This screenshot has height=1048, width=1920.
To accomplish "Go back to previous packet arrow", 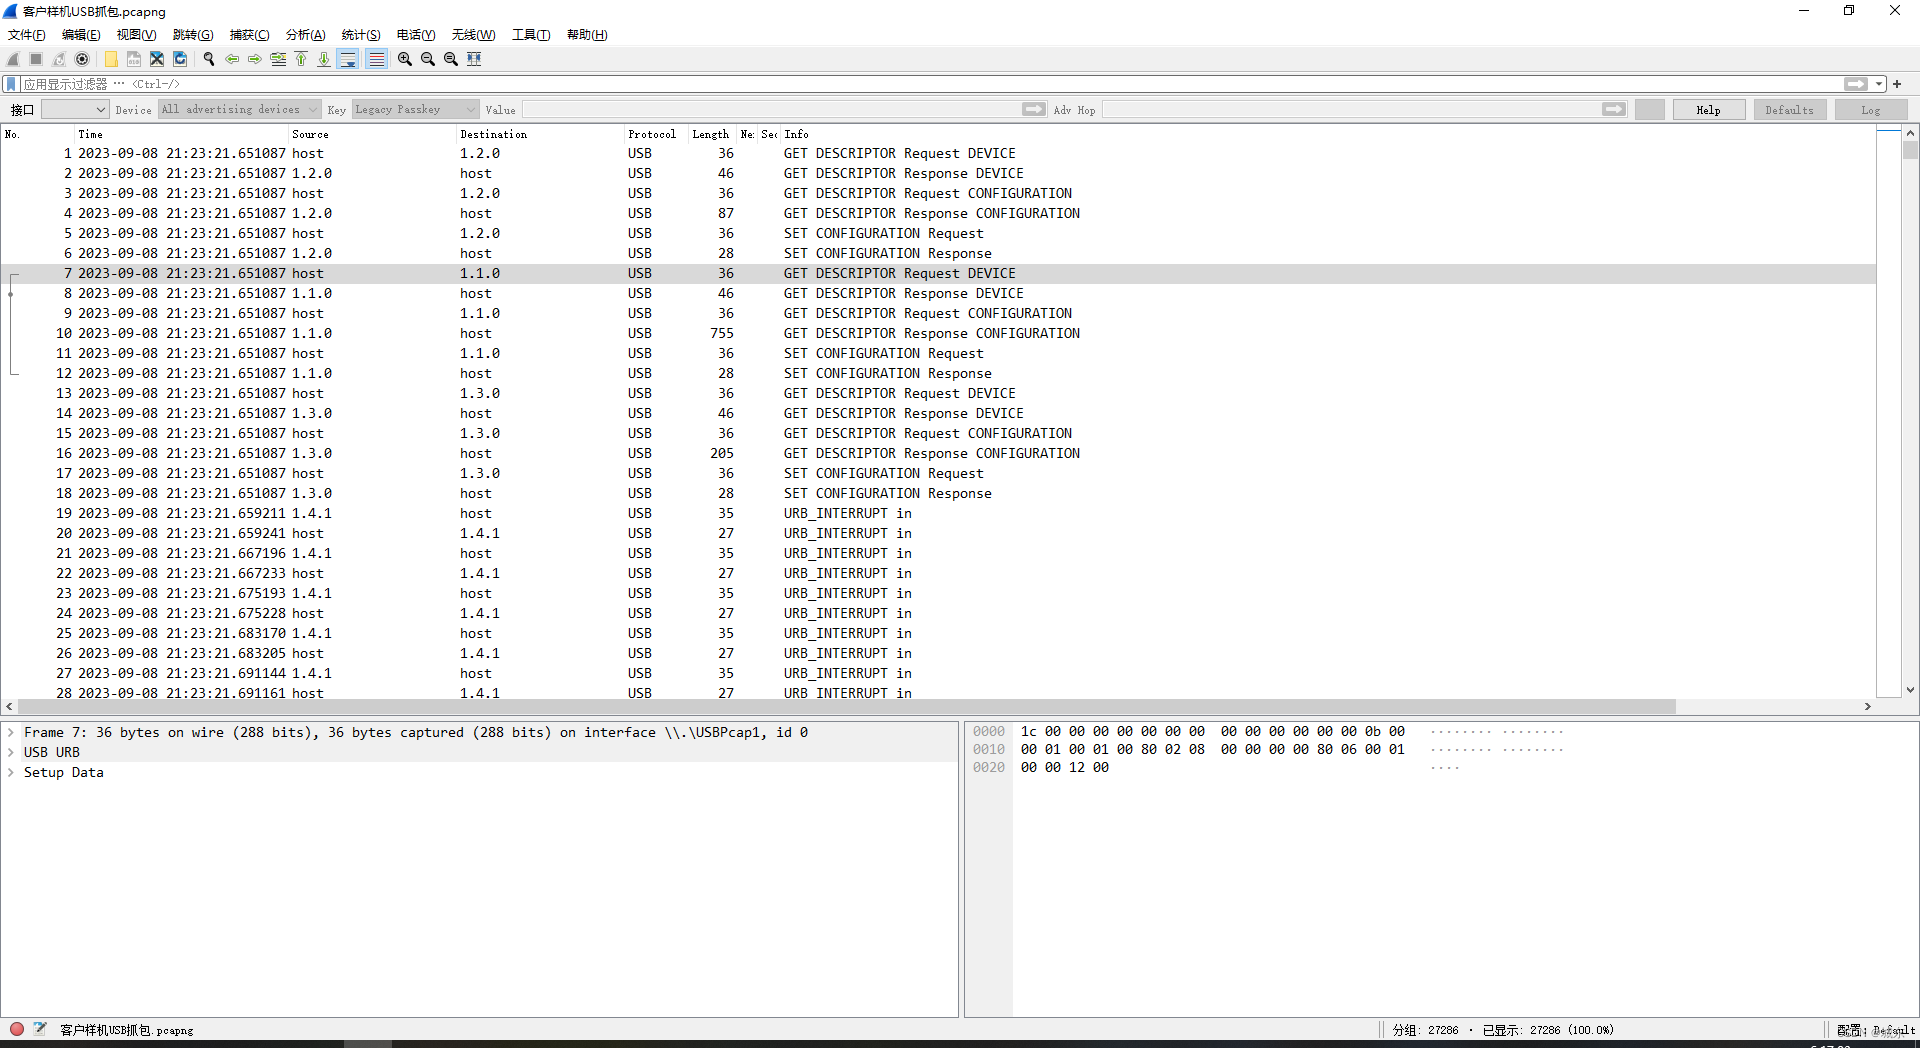I will click(x=232, y=59).
